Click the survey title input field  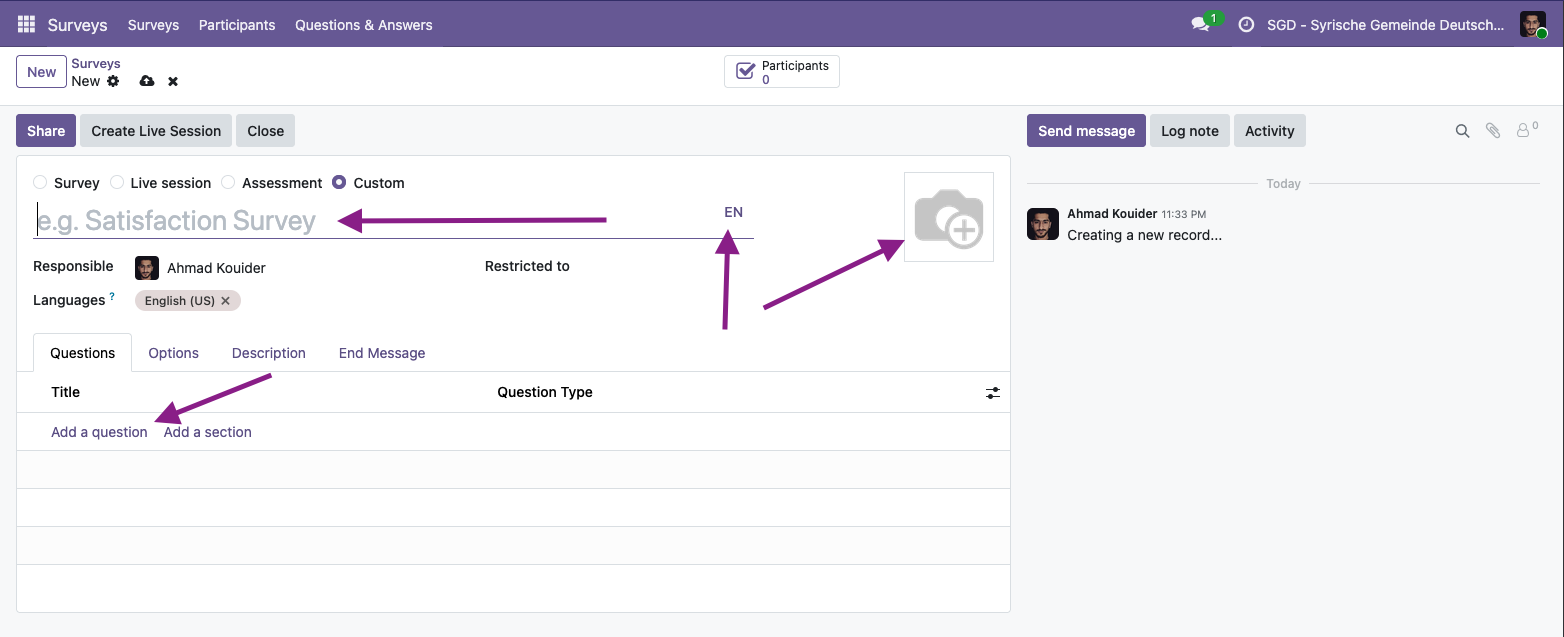(x=370, y=220)
